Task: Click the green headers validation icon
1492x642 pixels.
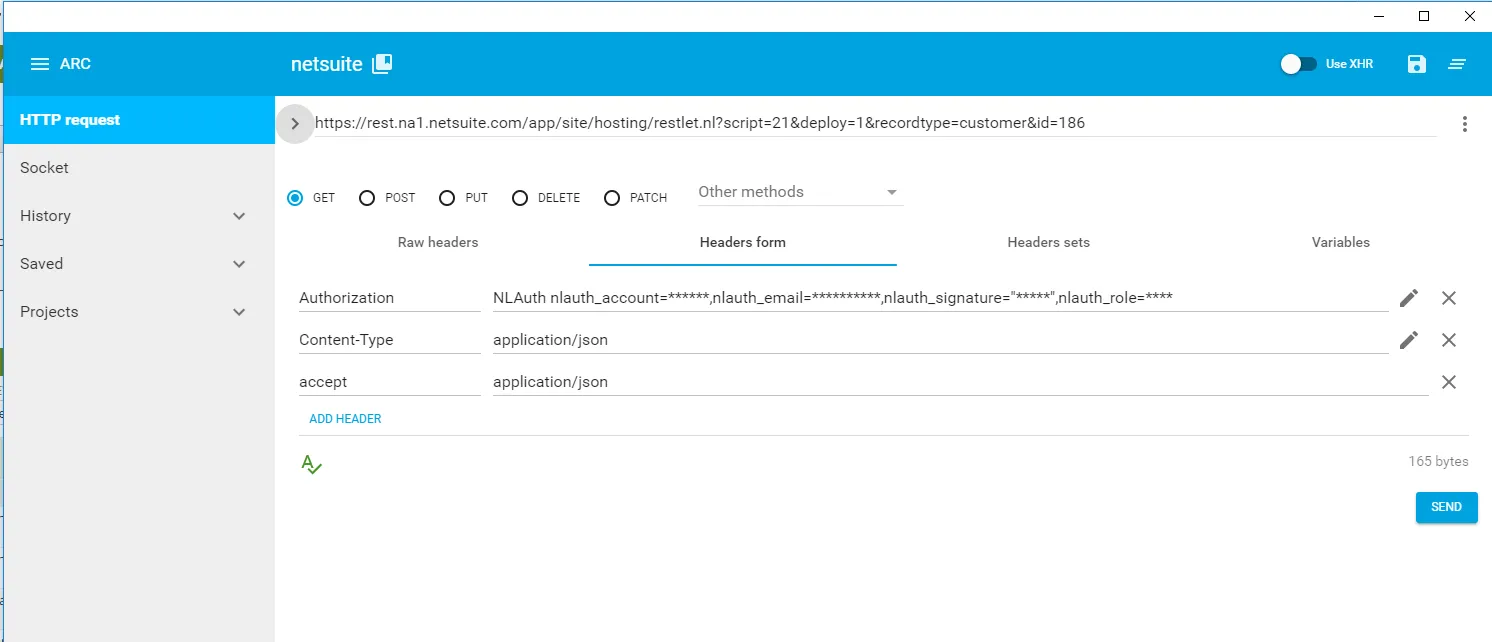Action: click(x=312, y=464)
